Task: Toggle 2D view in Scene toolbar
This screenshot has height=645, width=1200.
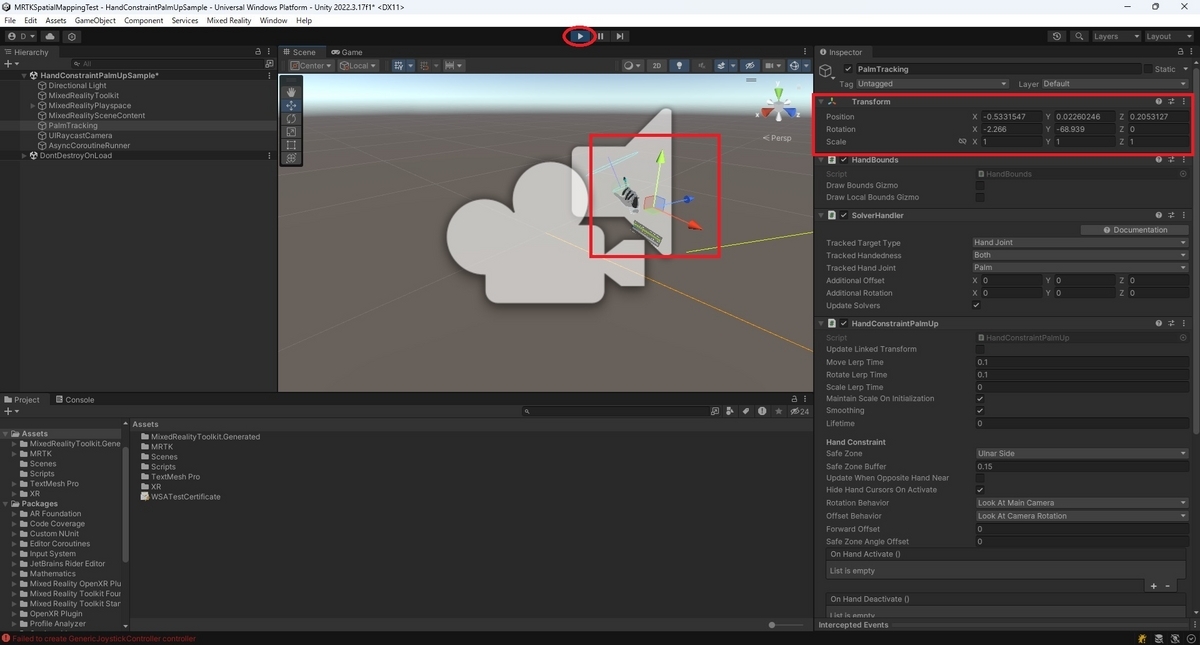Action: 656,66
